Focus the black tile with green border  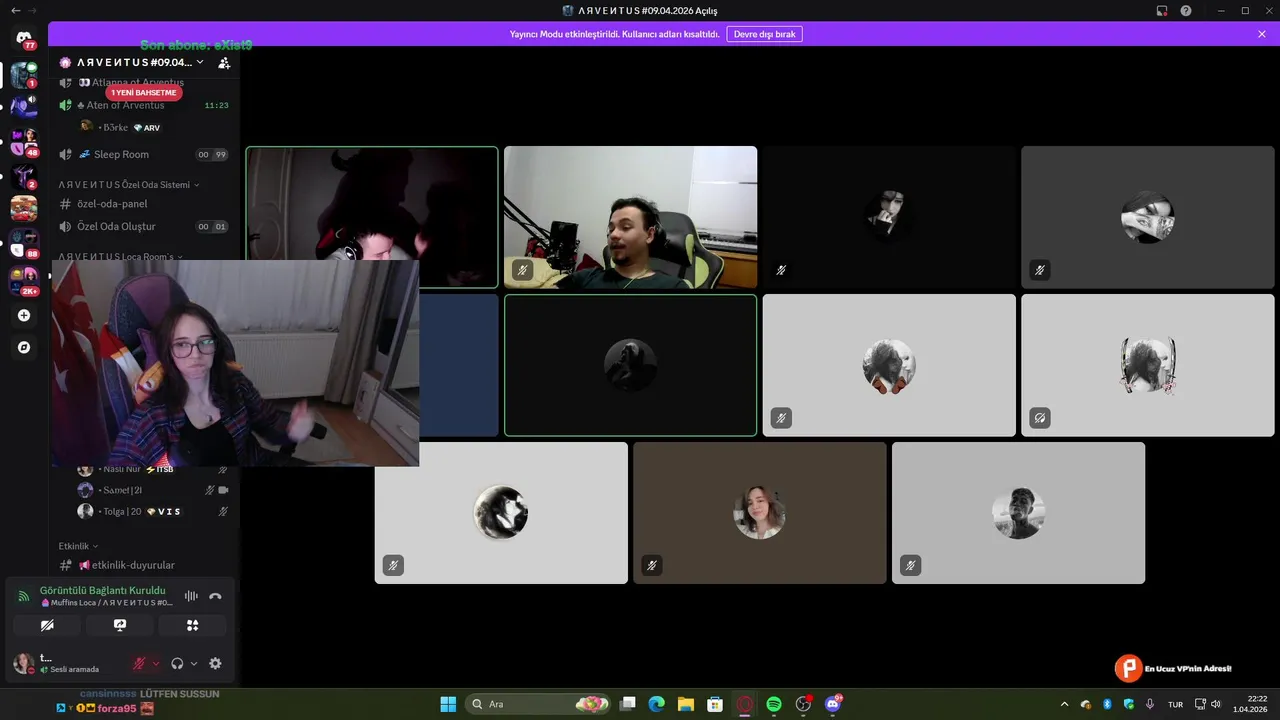coord(630,365)
